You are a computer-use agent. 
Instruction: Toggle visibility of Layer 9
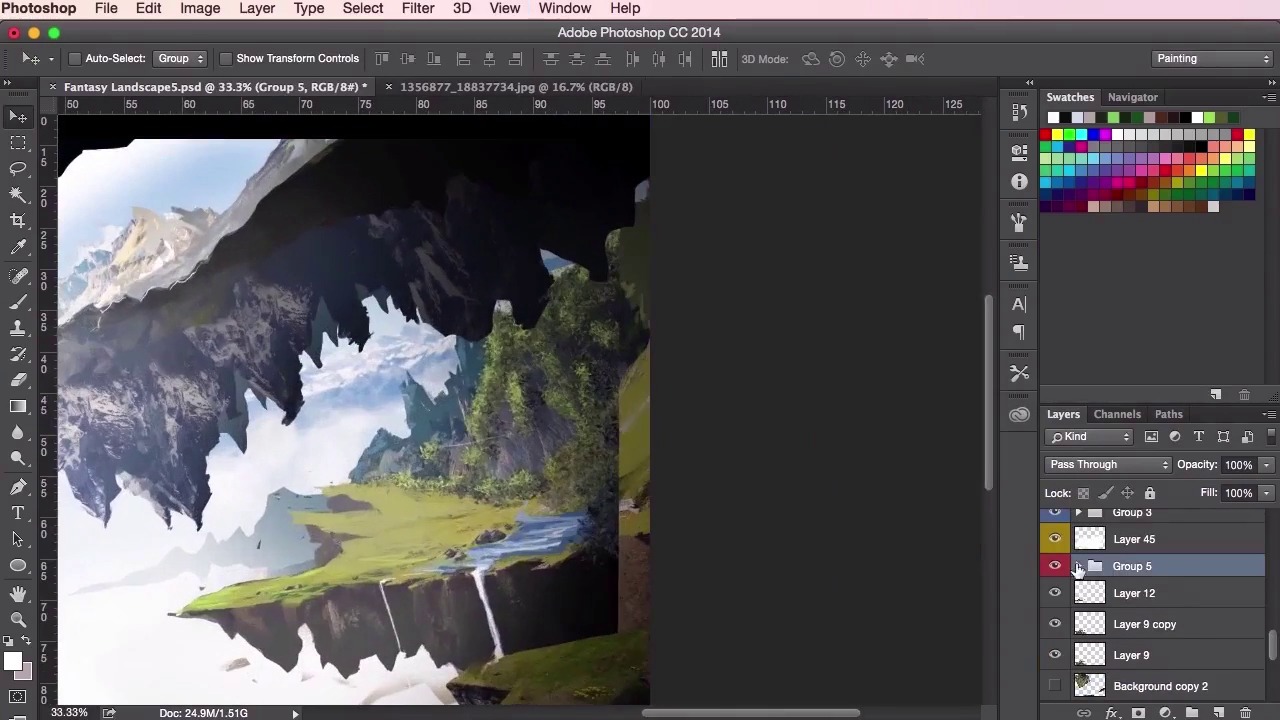click(1055, 655)
